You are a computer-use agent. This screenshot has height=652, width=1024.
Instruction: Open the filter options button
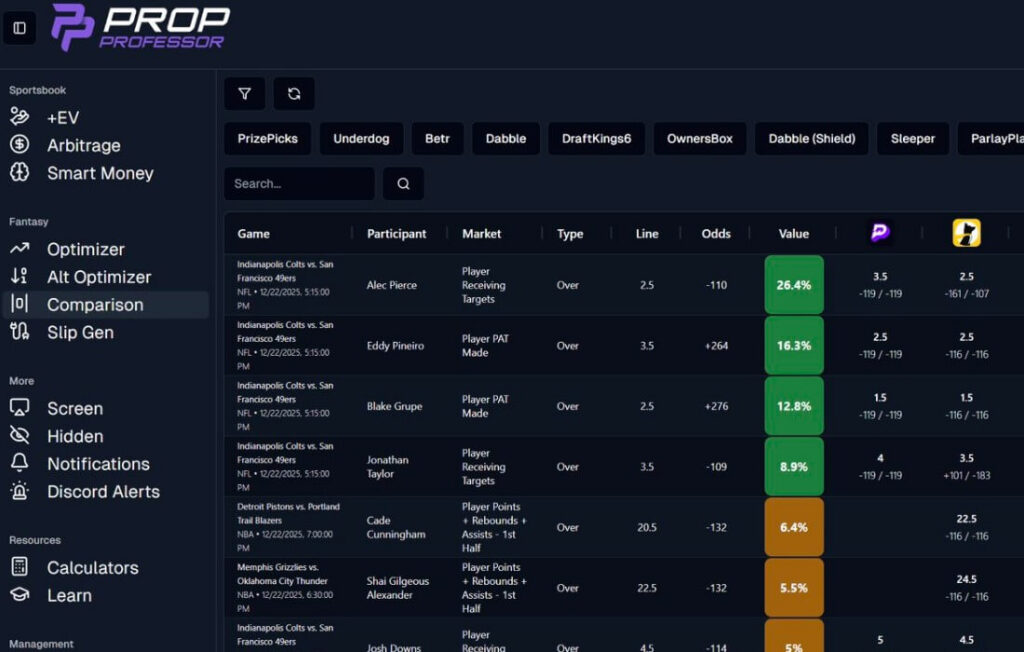click(245, 93)
